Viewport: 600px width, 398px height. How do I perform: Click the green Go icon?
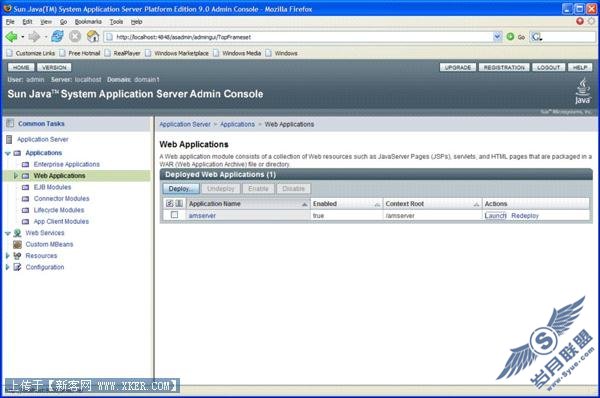click(x=510, y=37)
